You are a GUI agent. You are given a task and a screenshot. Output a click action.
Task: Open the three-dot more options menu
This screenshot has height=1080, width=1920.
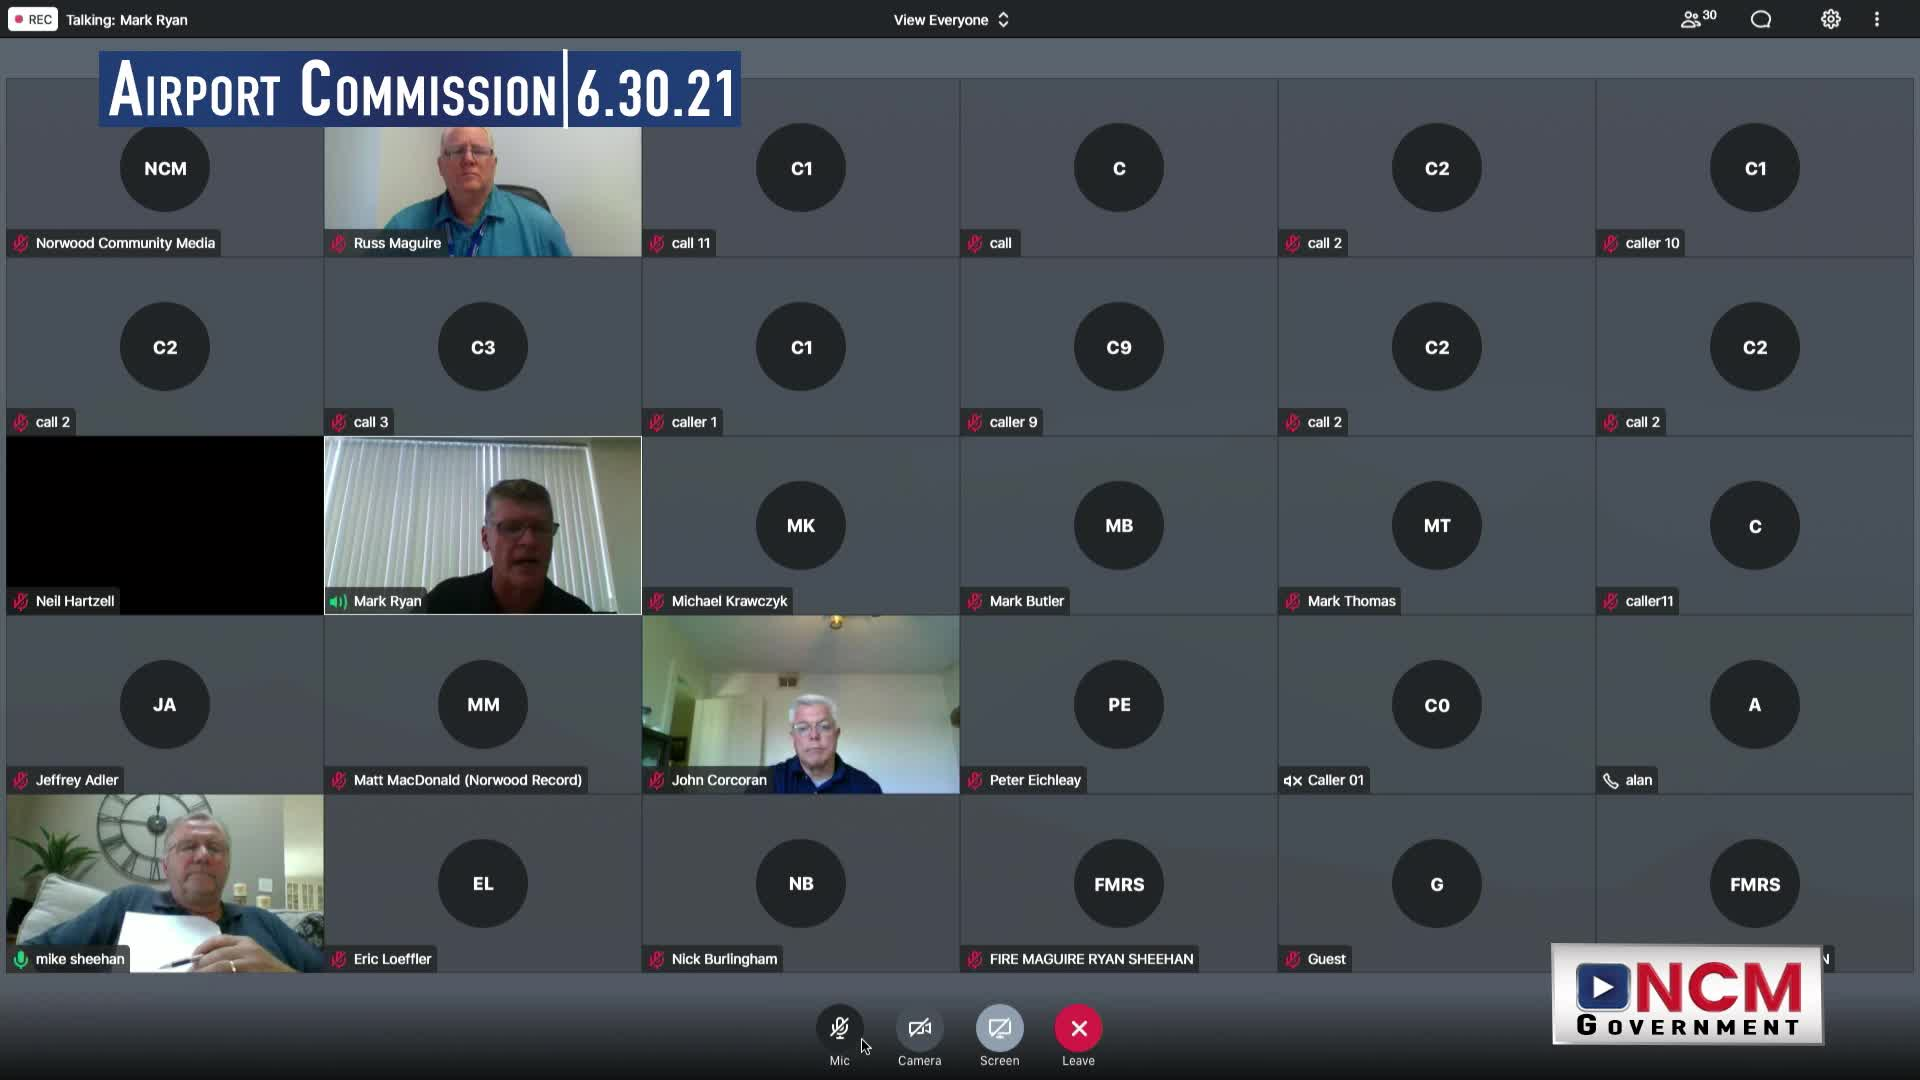[1877, 19]
